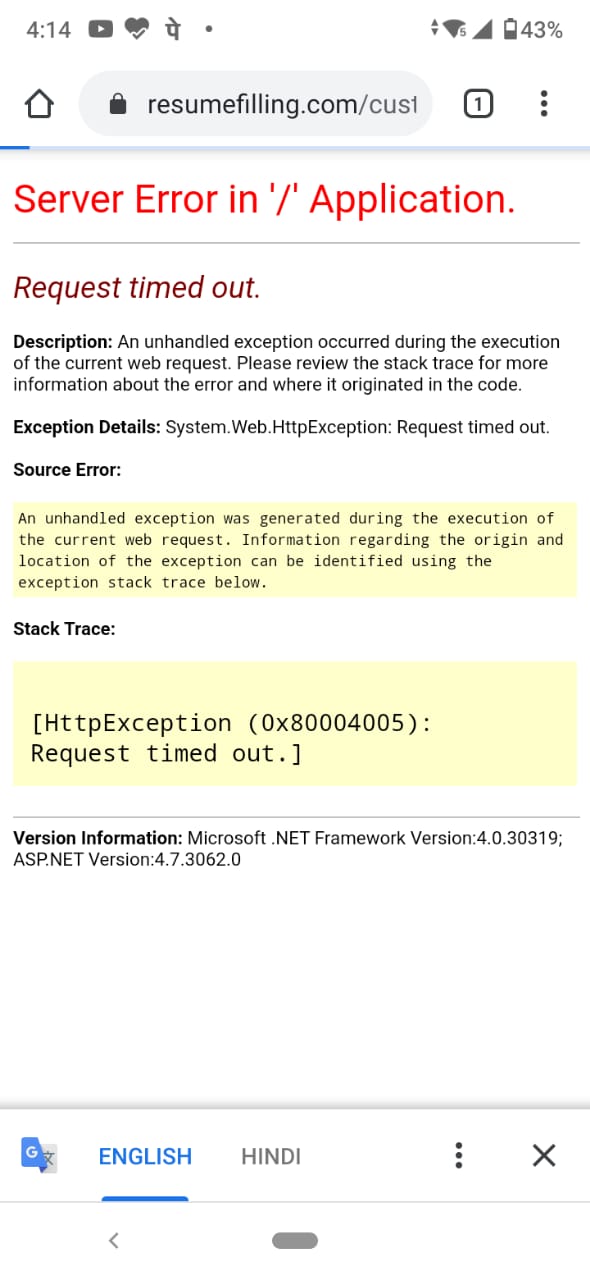This screenshot has height=1280, width=590.
Task: Tap the 'Server Error in '/' Application' heading
Action: click(265, 199)
